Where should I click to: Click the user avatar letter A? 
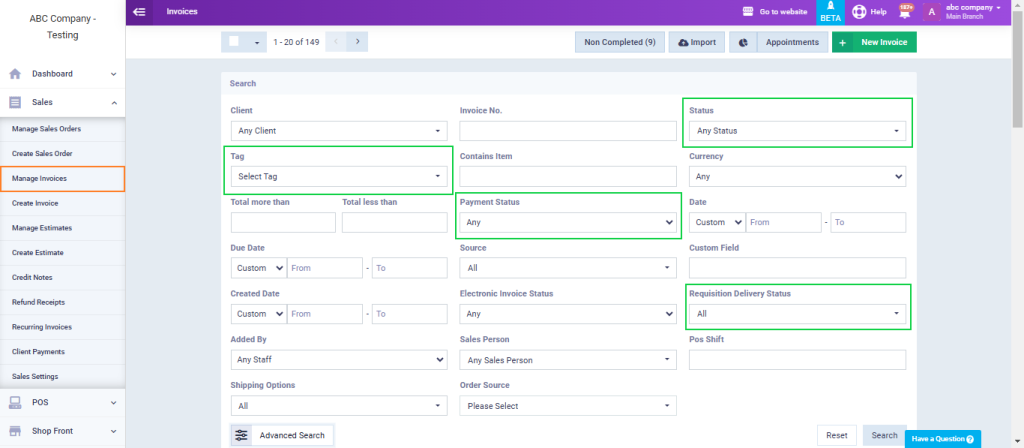[931, 12]
